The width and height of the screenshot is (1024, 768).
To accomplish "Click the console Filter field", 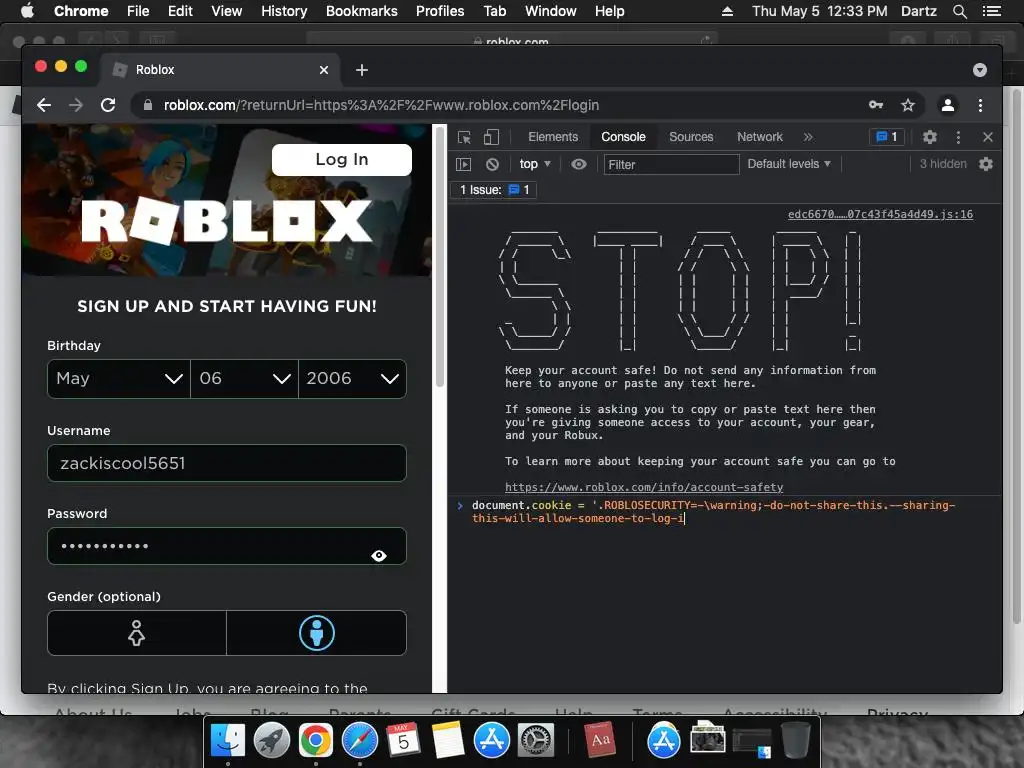I will pyautogui.click(x=671, y=165).
